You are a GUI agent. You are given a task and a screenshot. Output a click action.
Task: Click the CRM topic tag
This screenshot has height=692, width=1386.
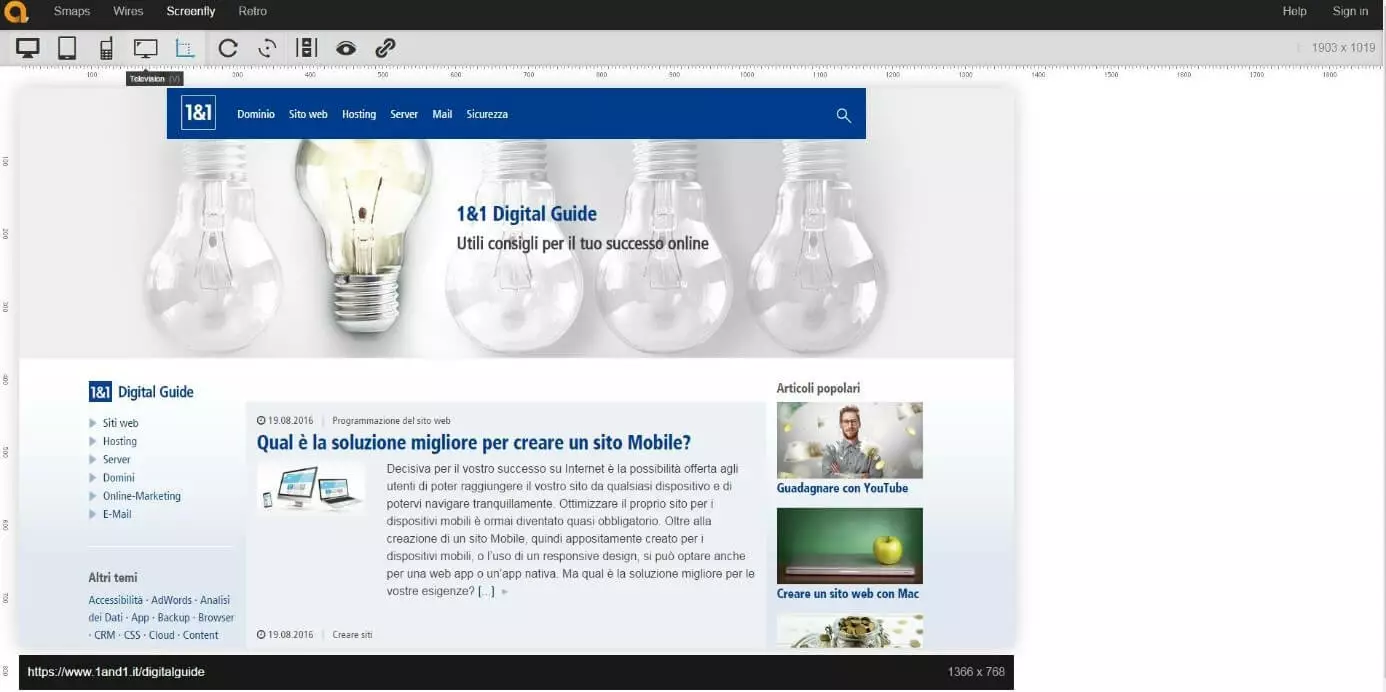pos(105,635)
